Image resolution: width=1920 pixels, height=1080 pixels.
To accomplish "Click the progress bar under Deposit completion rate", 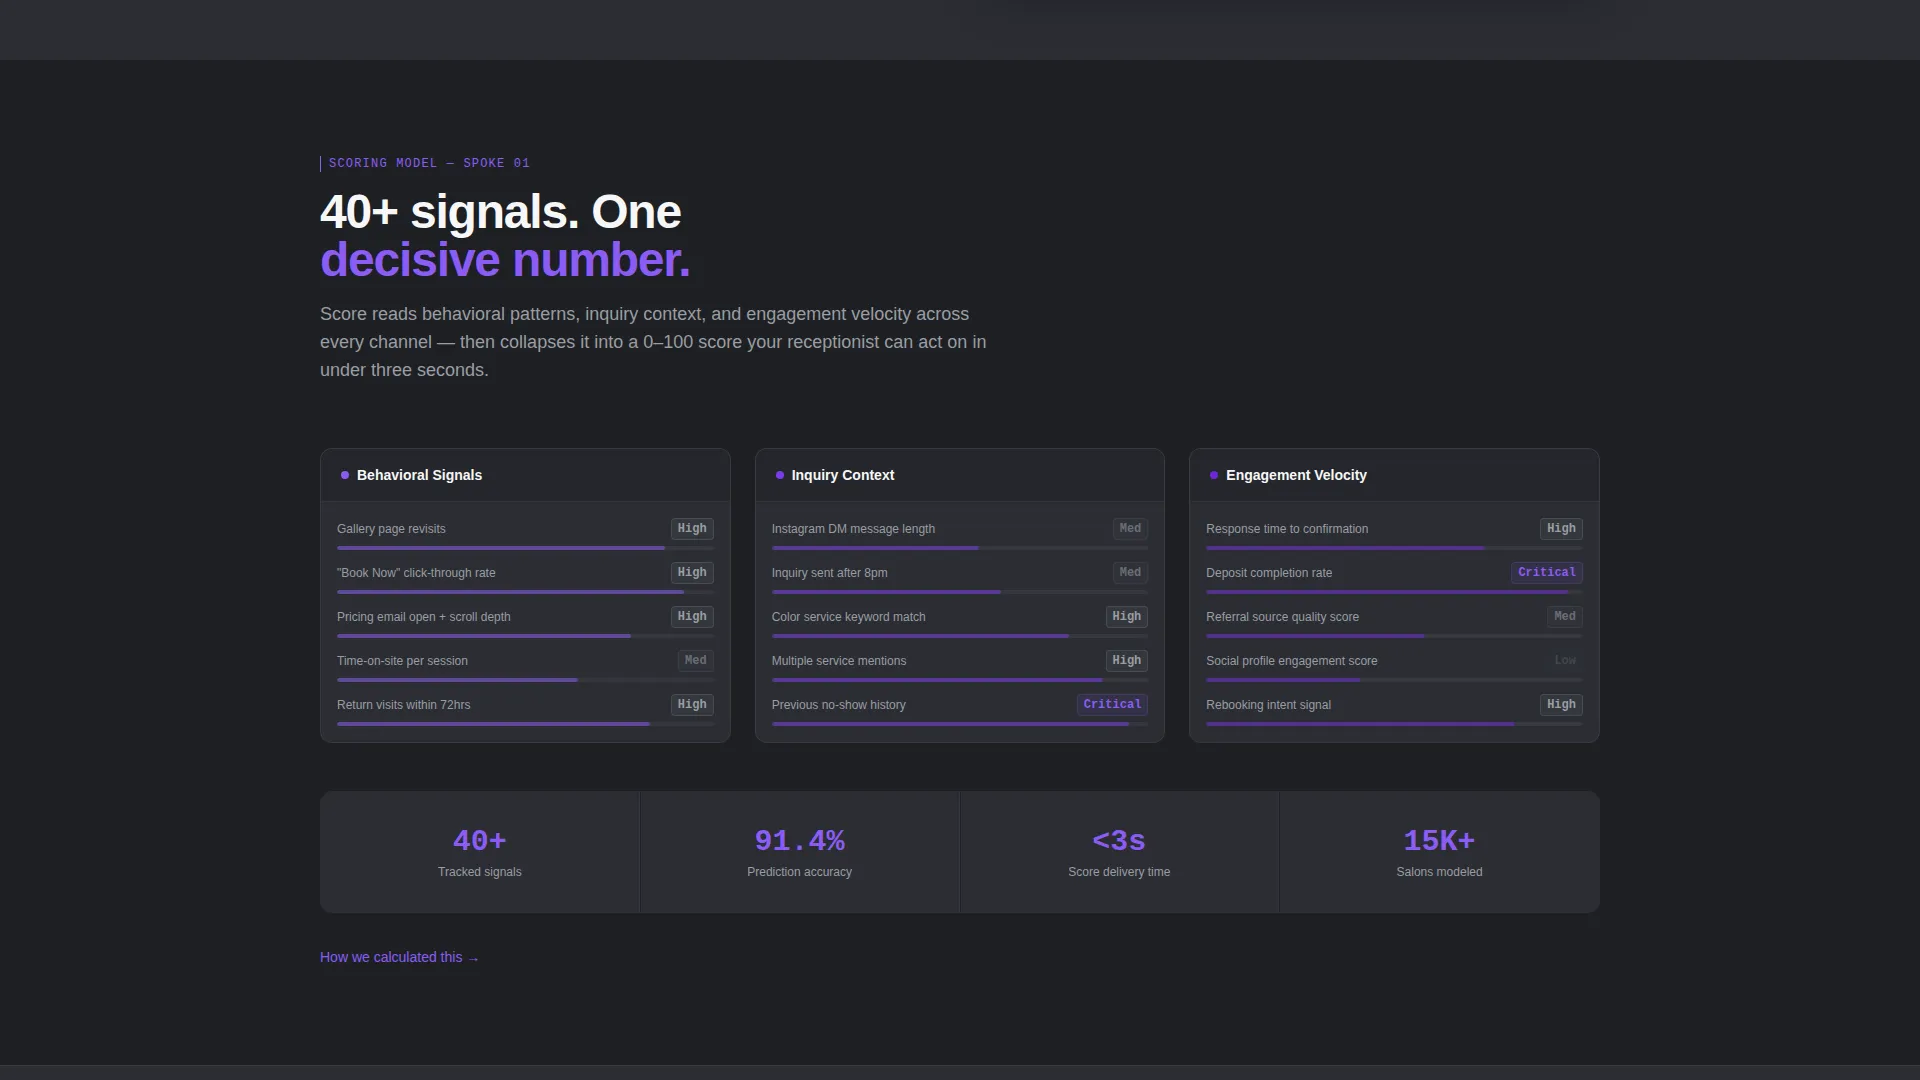I will click(1394, 592).
